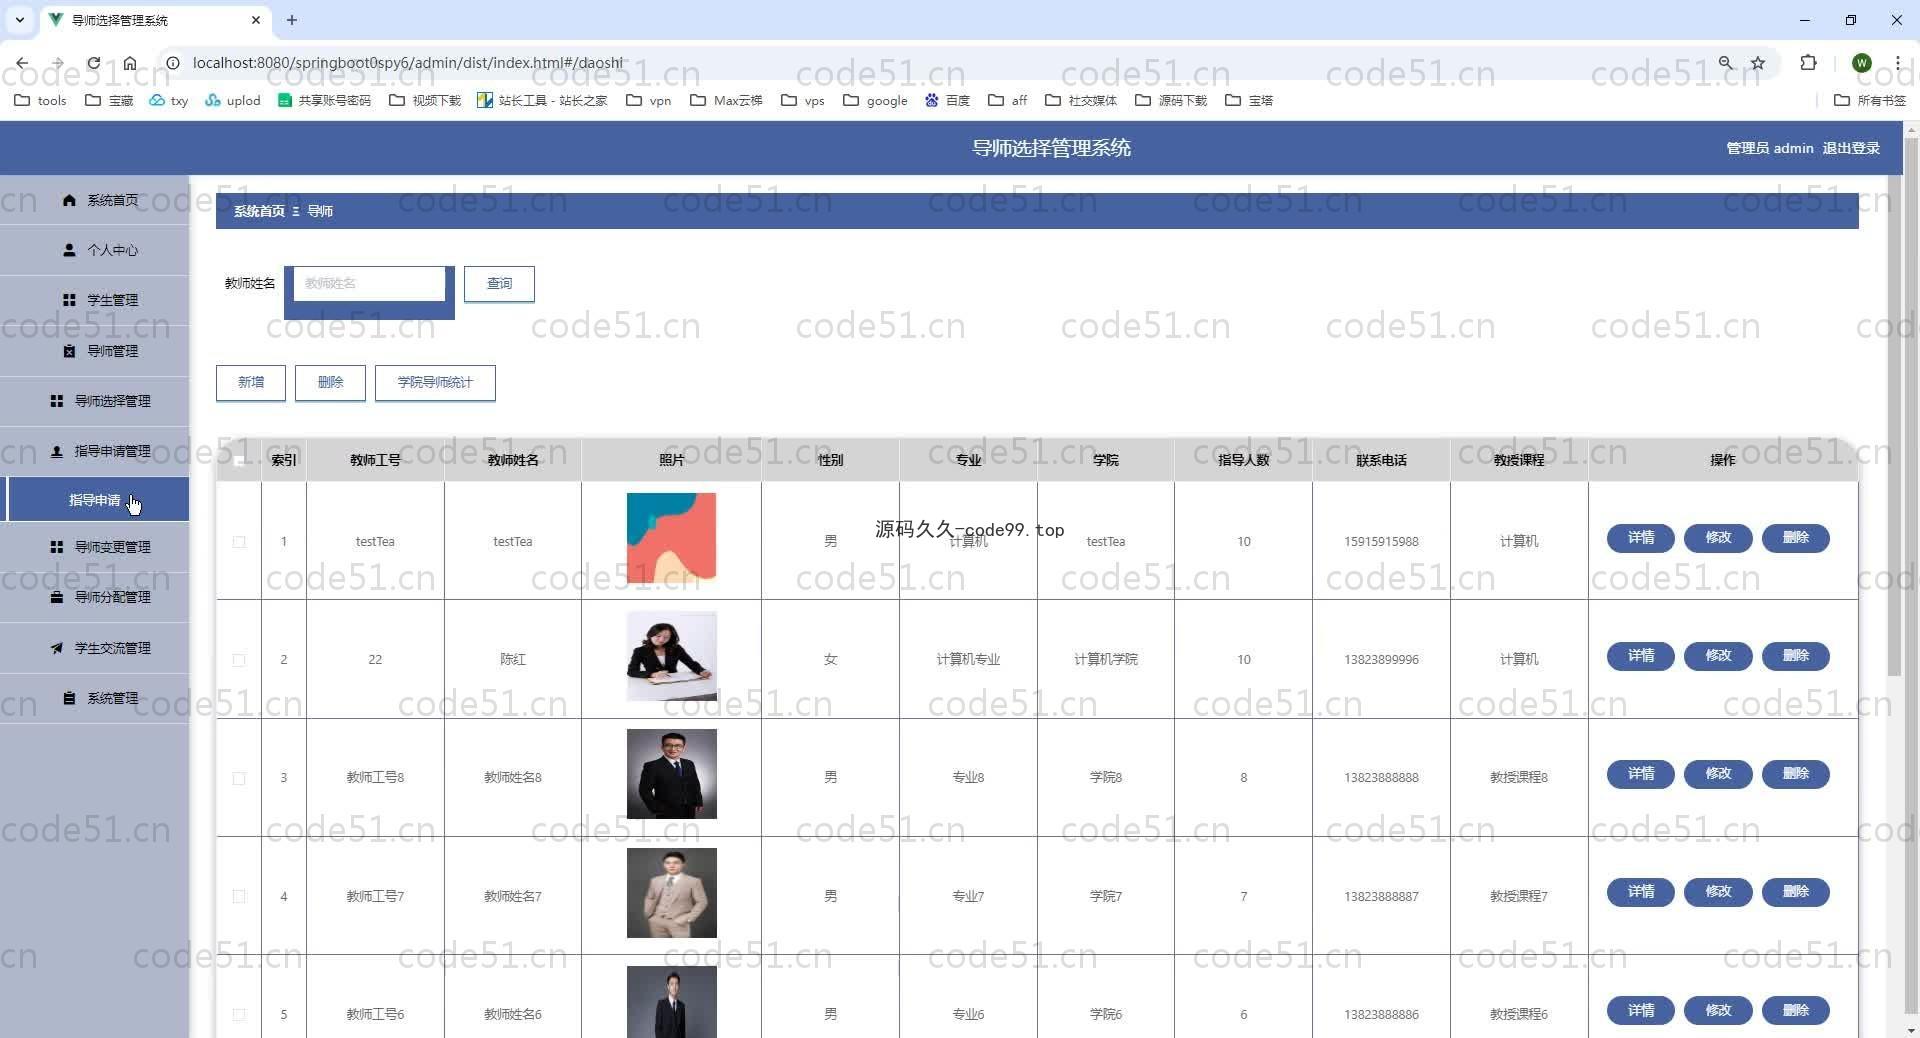Image resolution: width=1920 pixels, height=1038 pixels.
Task: Click the 计算机学院 cell
Action: (1105, 660)
